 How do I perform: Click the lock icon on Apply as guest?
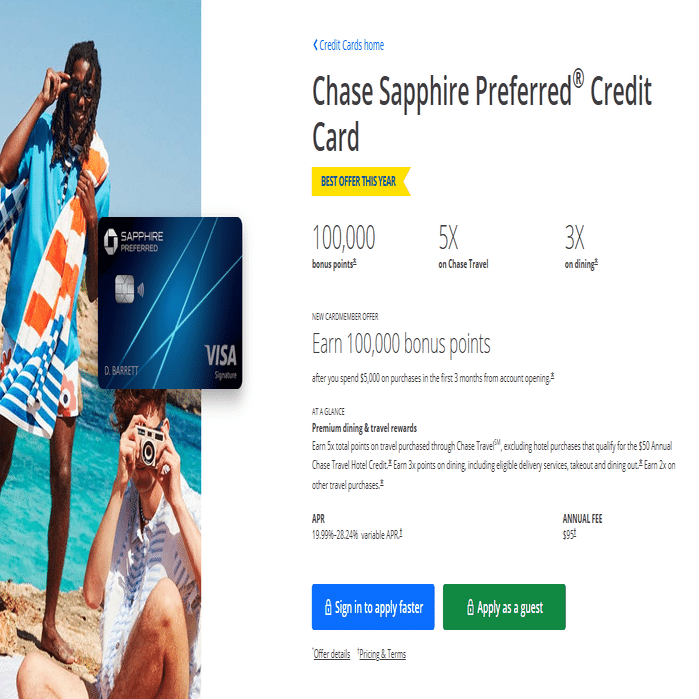tap(470, 607)
